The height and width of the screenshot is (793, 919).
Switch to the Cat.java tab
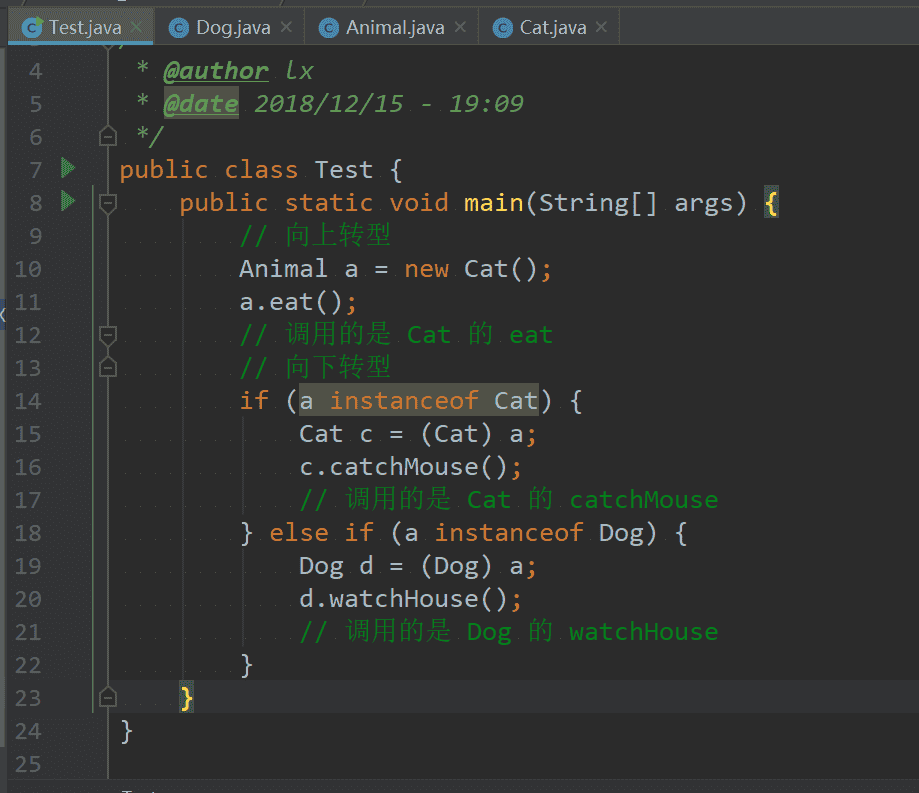(552, 27)
